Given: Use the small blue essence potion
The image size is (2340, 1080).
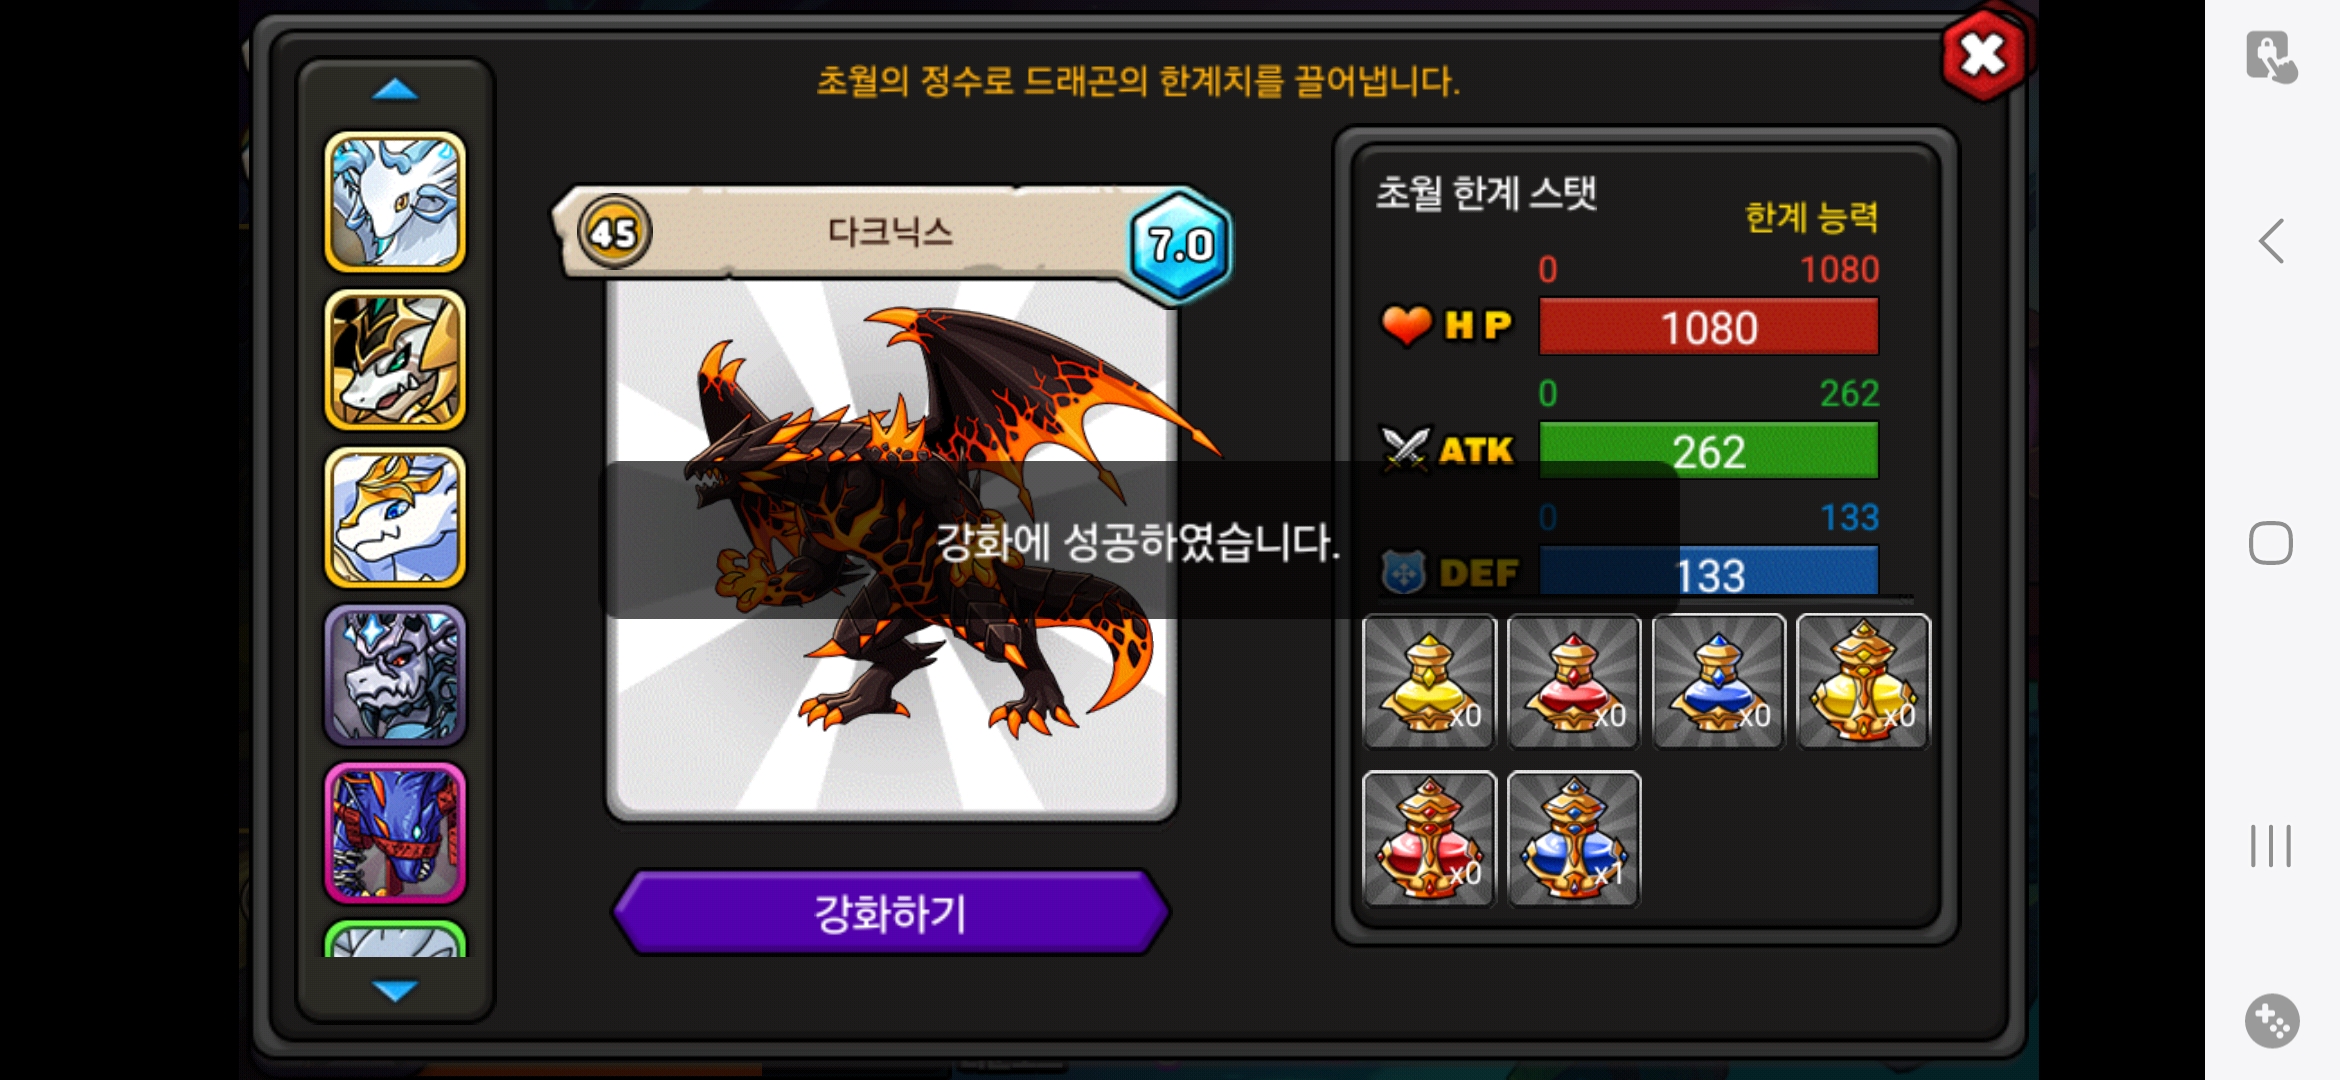Looking at the screenshot, I should pos(1718,682).
